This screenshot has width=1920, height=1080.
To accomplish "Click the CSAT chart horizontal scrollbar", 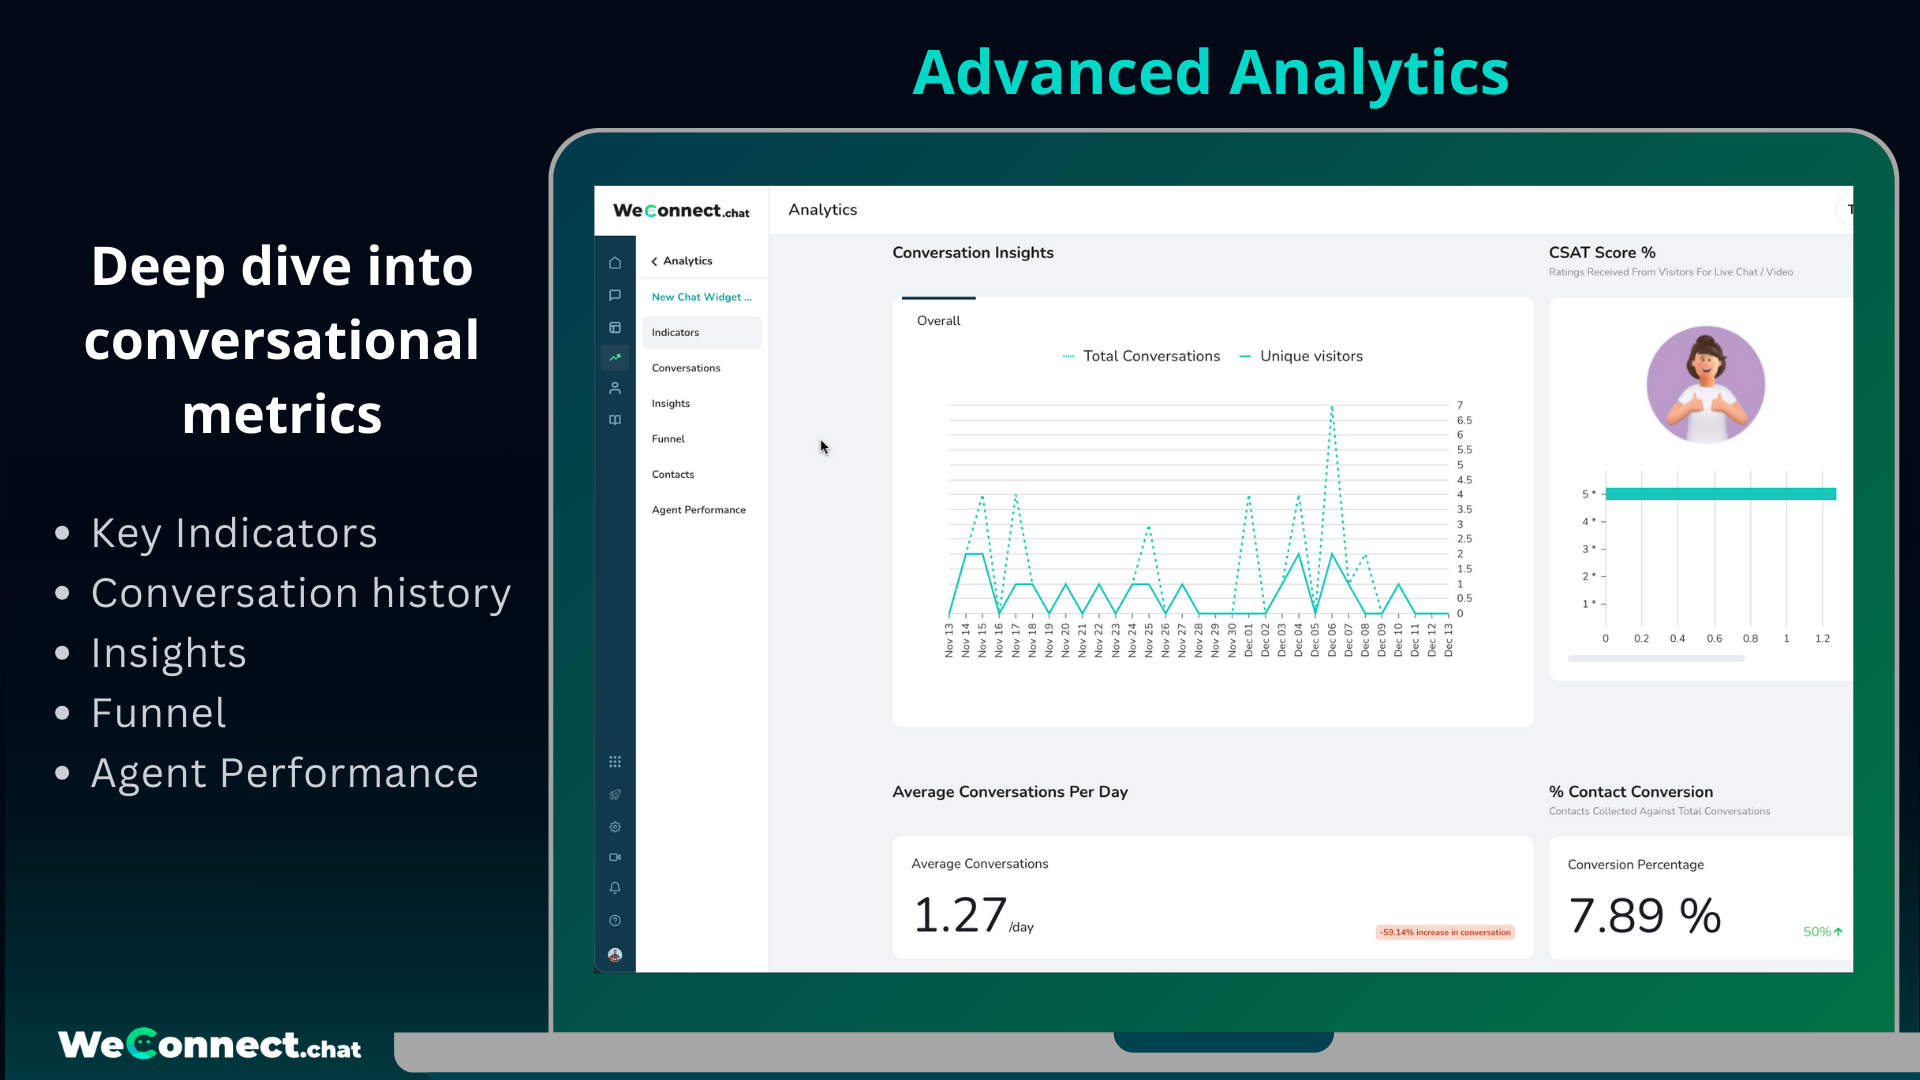I will (x=1656, y=658).
